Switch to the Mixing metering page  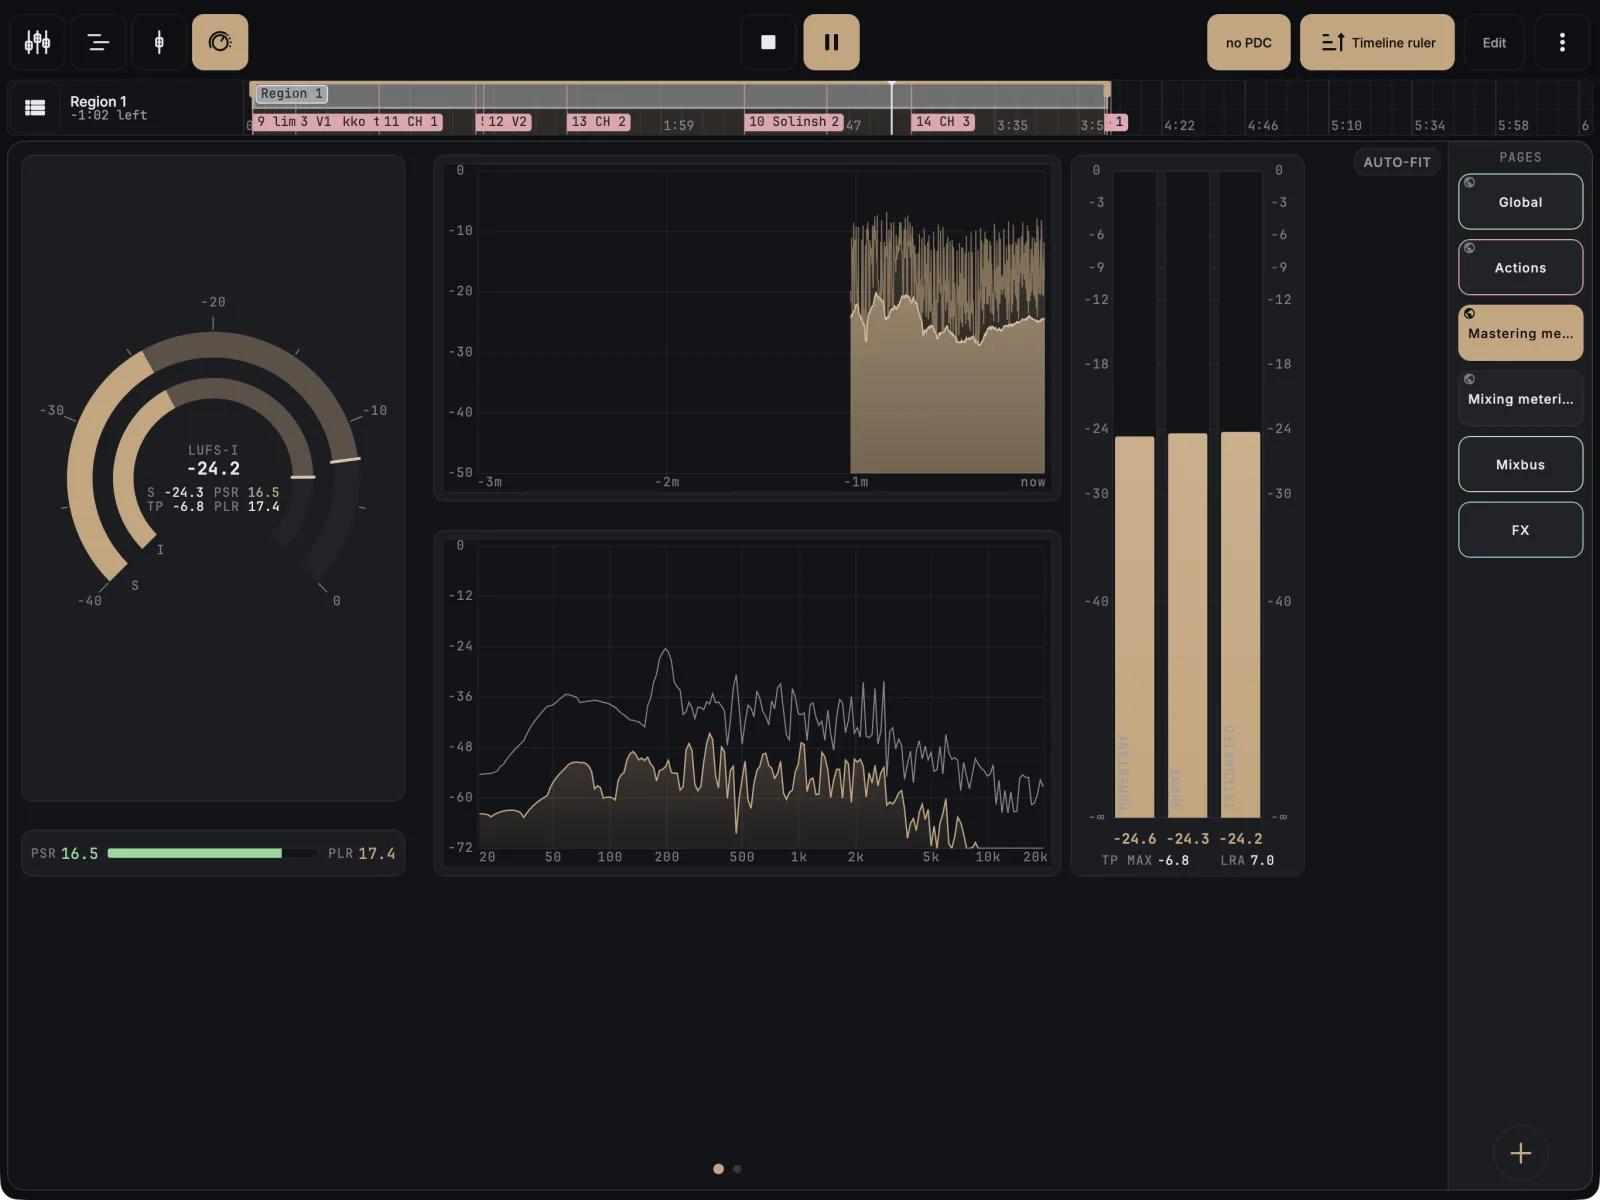tap(1520, 399)
